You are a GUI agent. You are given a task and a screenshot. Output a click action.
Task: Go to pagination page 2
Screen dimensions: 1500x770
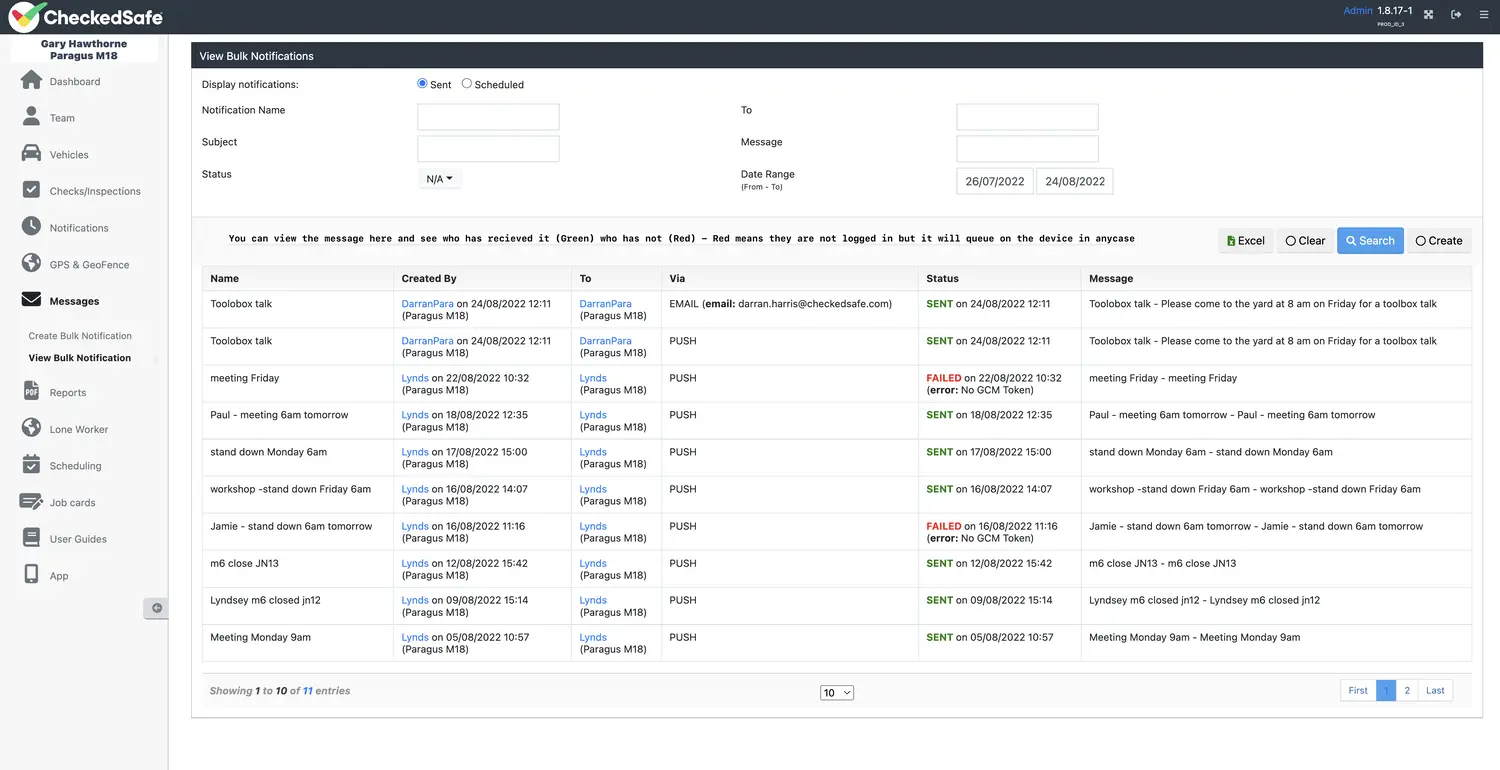pyautogui.click(x=1407, y=690)
